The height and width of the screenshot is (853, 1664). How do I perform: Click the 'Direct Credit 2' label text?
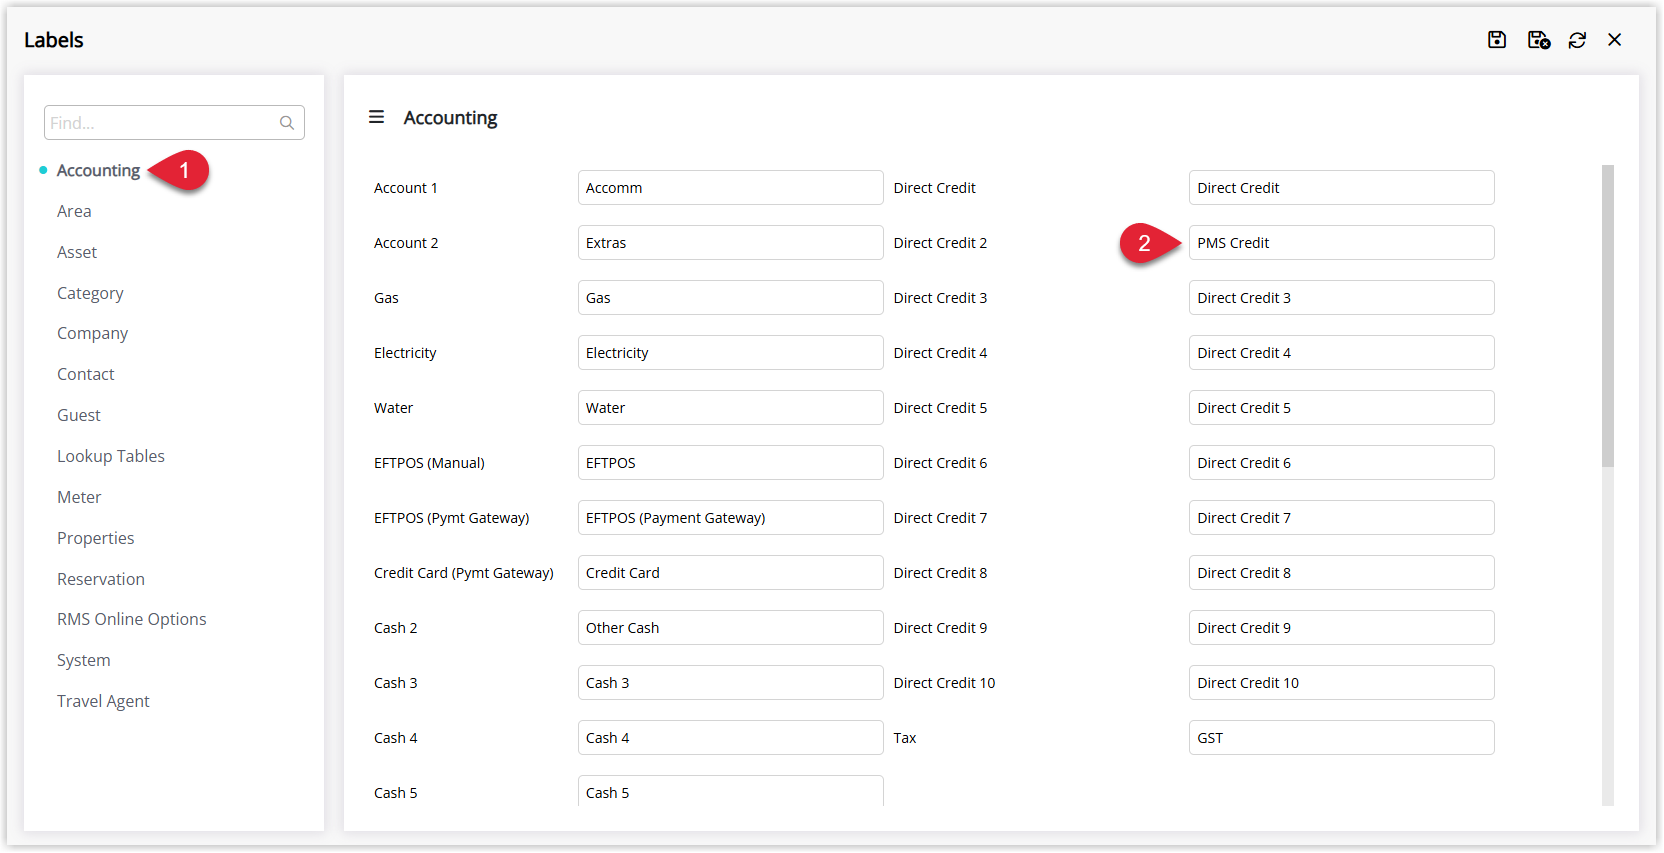pos(940,243)
